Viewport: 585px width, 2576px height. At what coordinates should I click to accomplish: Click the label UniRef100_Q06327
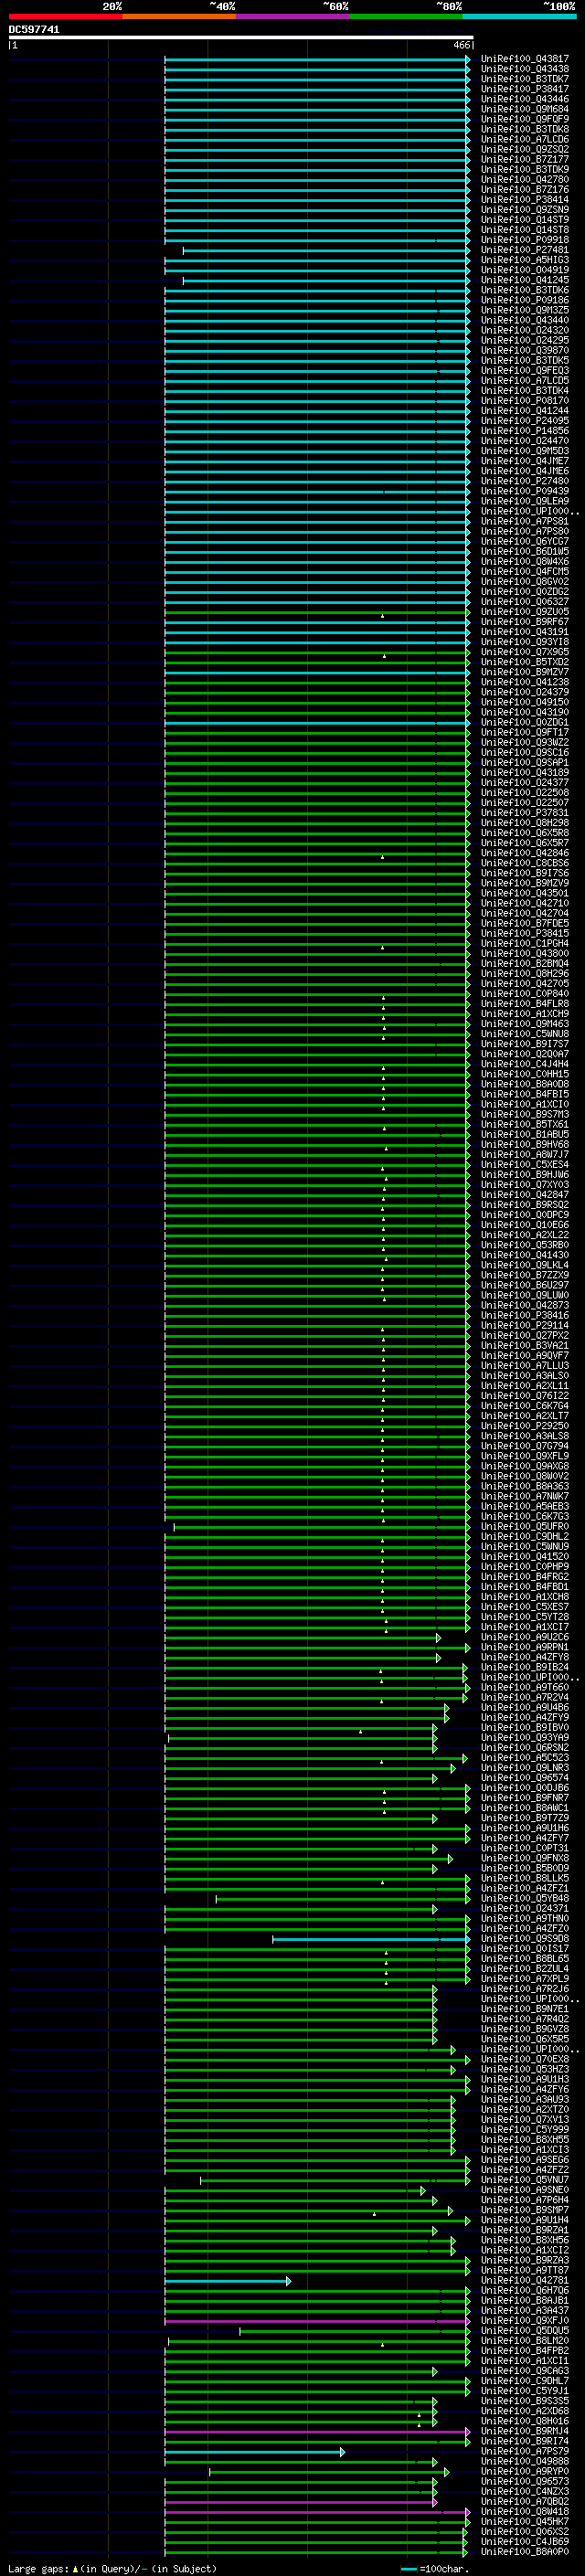(x=525, y=602)
